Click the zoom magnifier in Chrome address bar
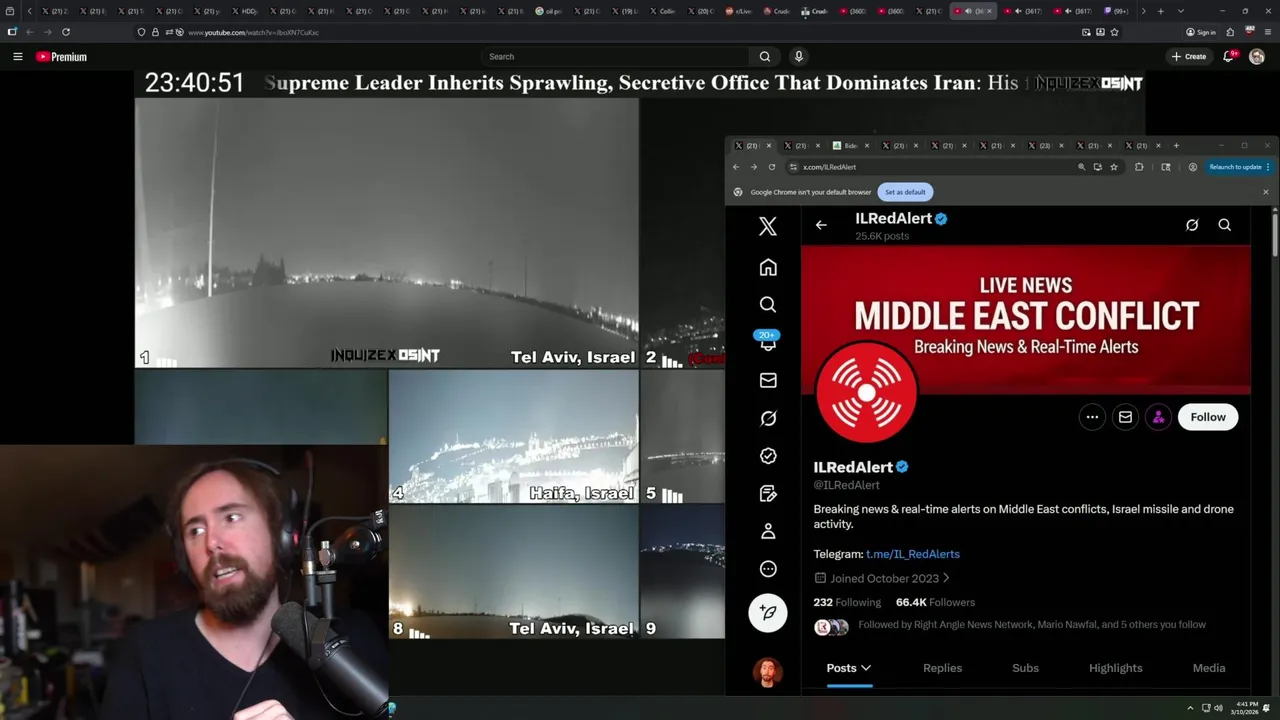 (1081, 167)
